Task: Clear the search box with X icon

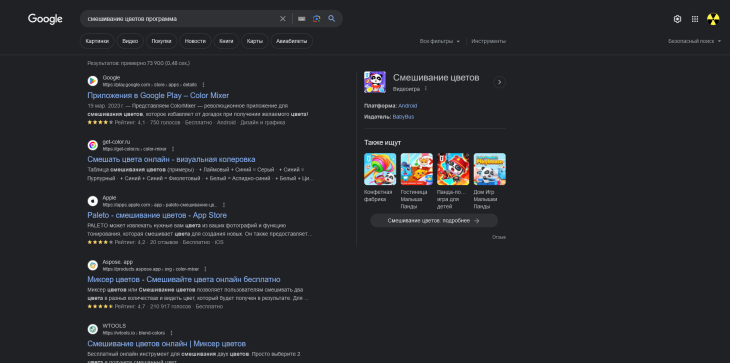Action: click(283, 19)
